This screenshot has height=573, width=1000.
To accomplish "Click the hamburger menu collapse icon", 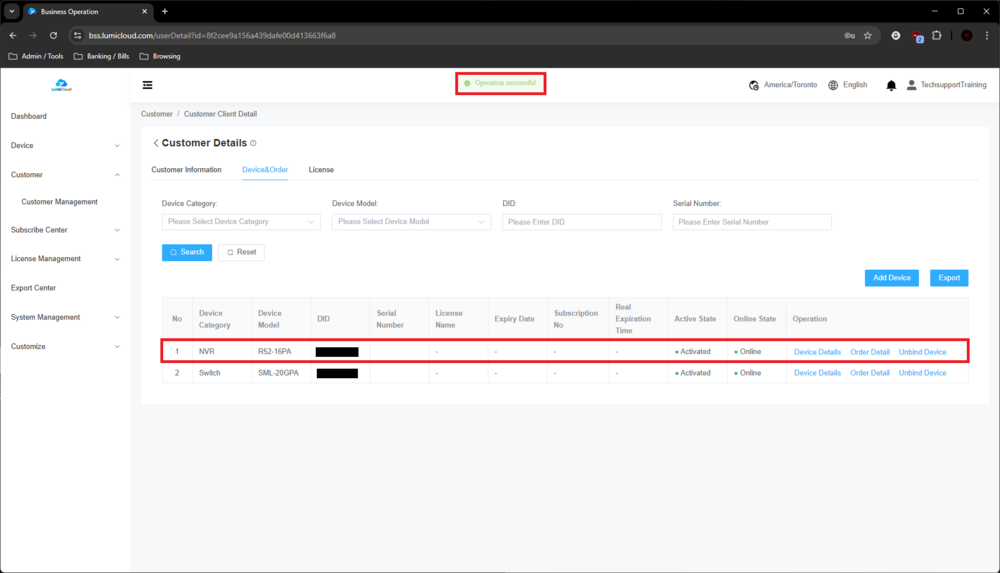I will (148, 86).
